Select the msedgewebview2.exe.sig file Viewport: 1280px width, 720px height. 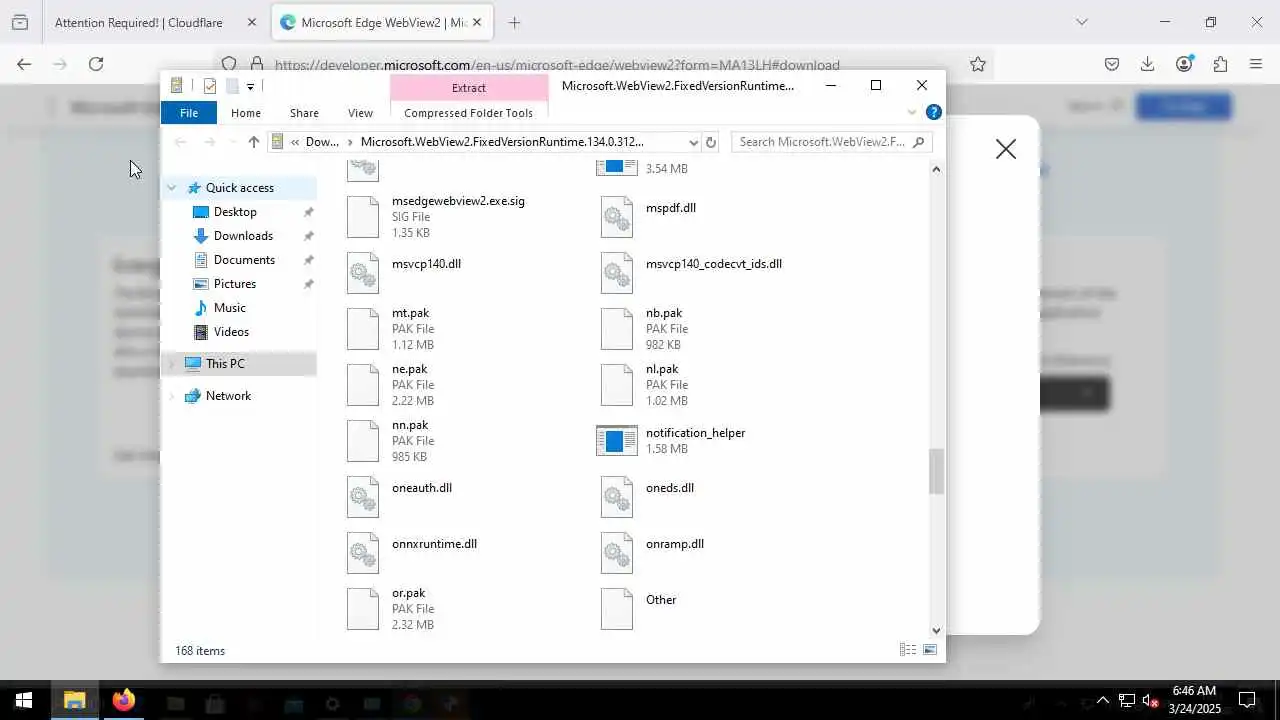458,217
